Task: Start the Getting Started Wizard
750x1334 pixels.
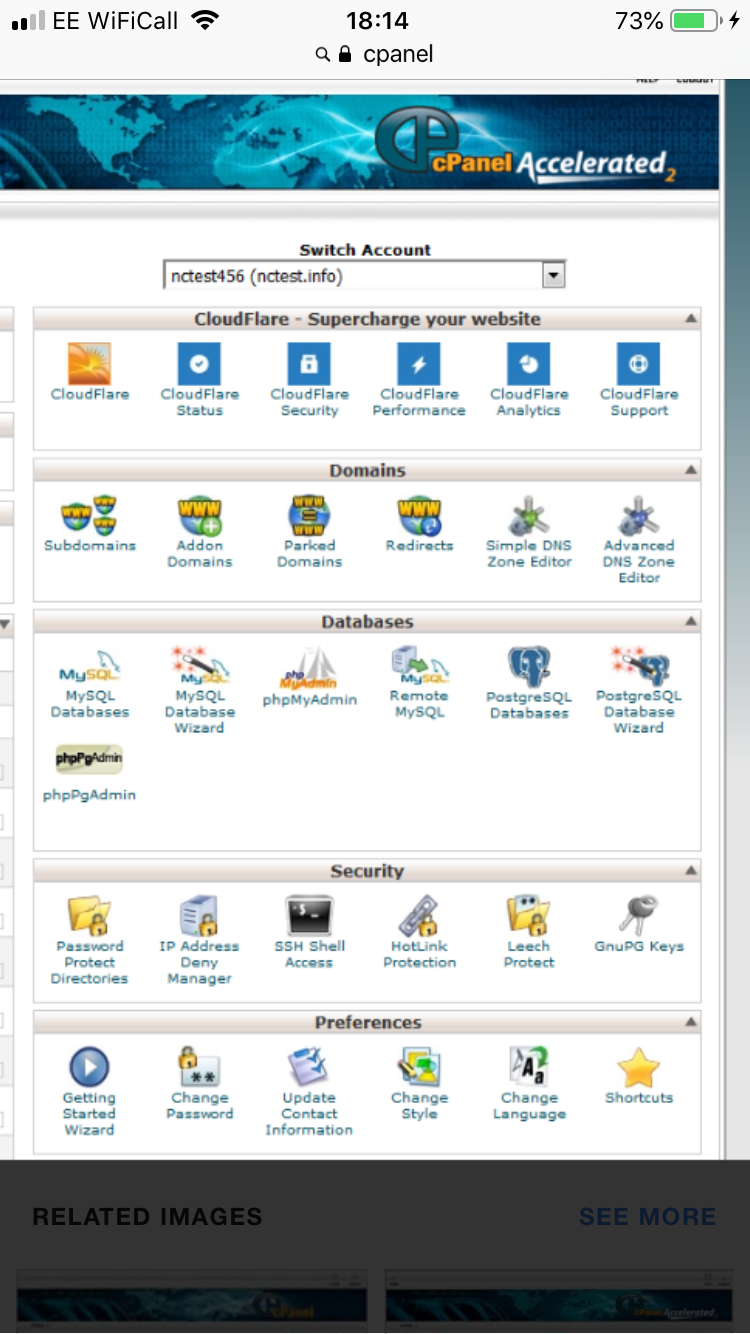Action: point(89,1068)
